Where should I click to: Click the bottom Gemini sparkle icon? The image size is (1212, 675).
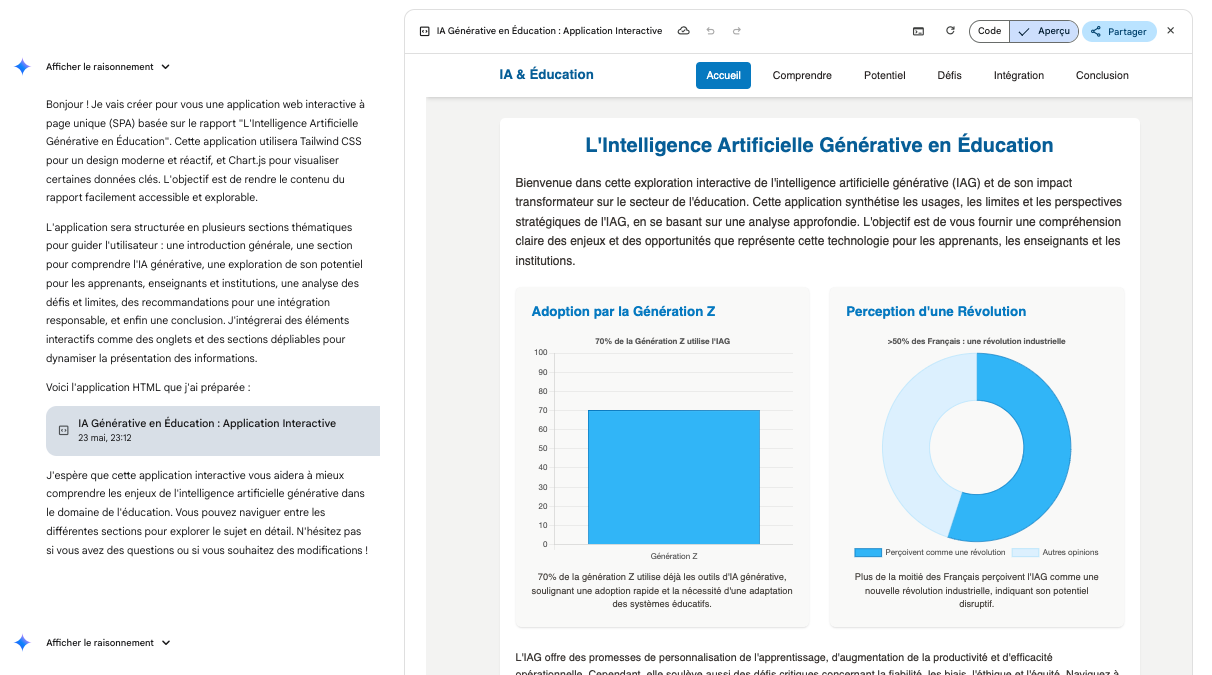point(22,643)
